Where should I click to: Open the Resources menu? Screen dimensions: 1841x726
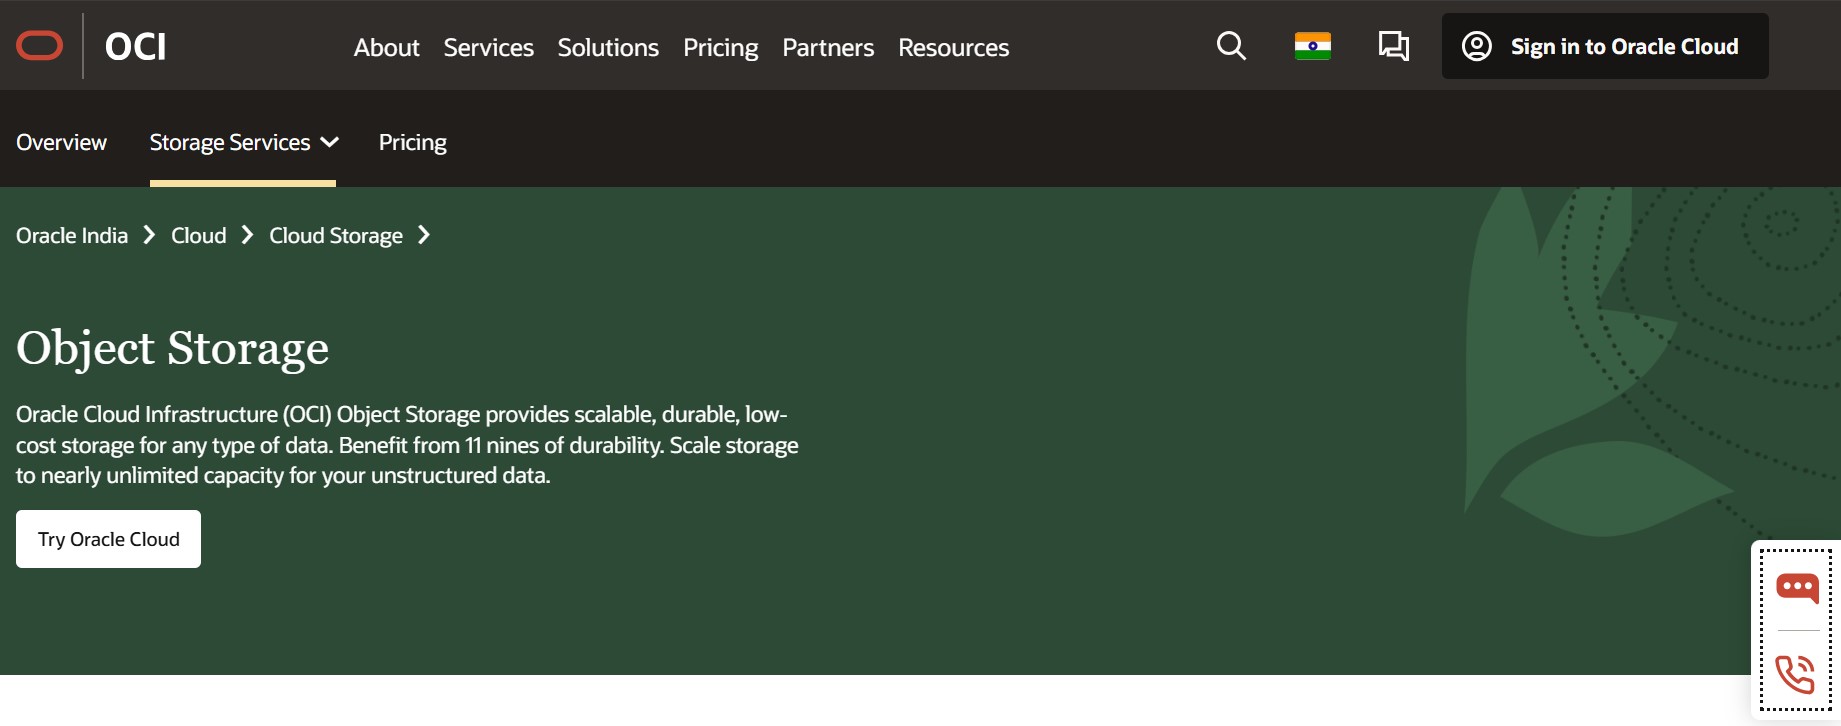coord(953,47)
